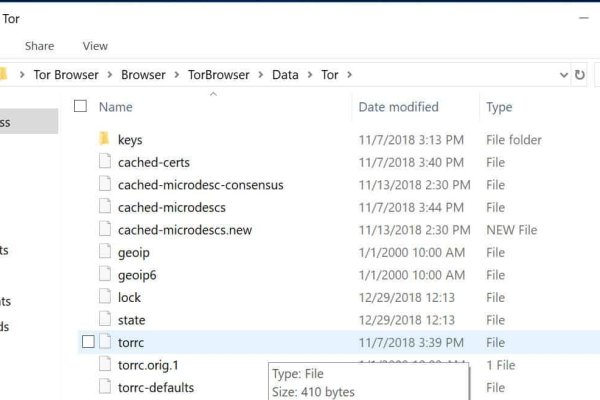This screenshot has width=600, height=400.
Task: Click the geoip file icon
Action: 105,252
